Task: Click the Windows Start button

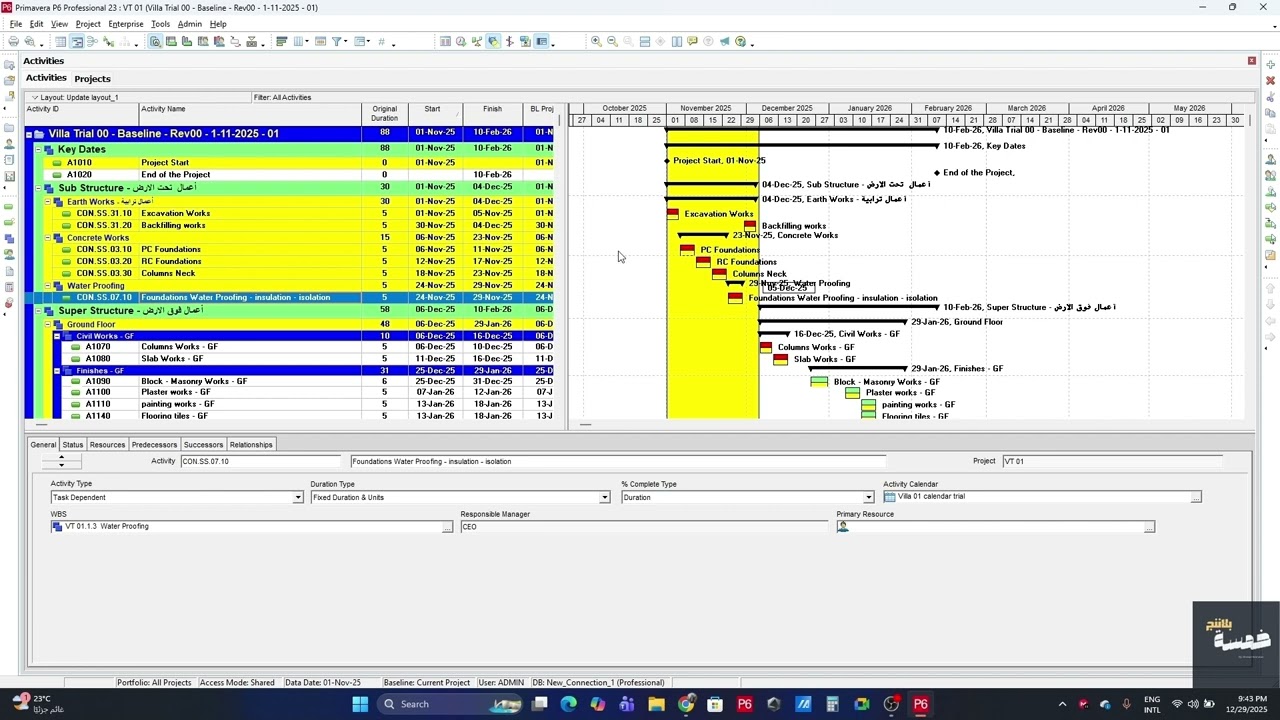Action: [360, 704]
